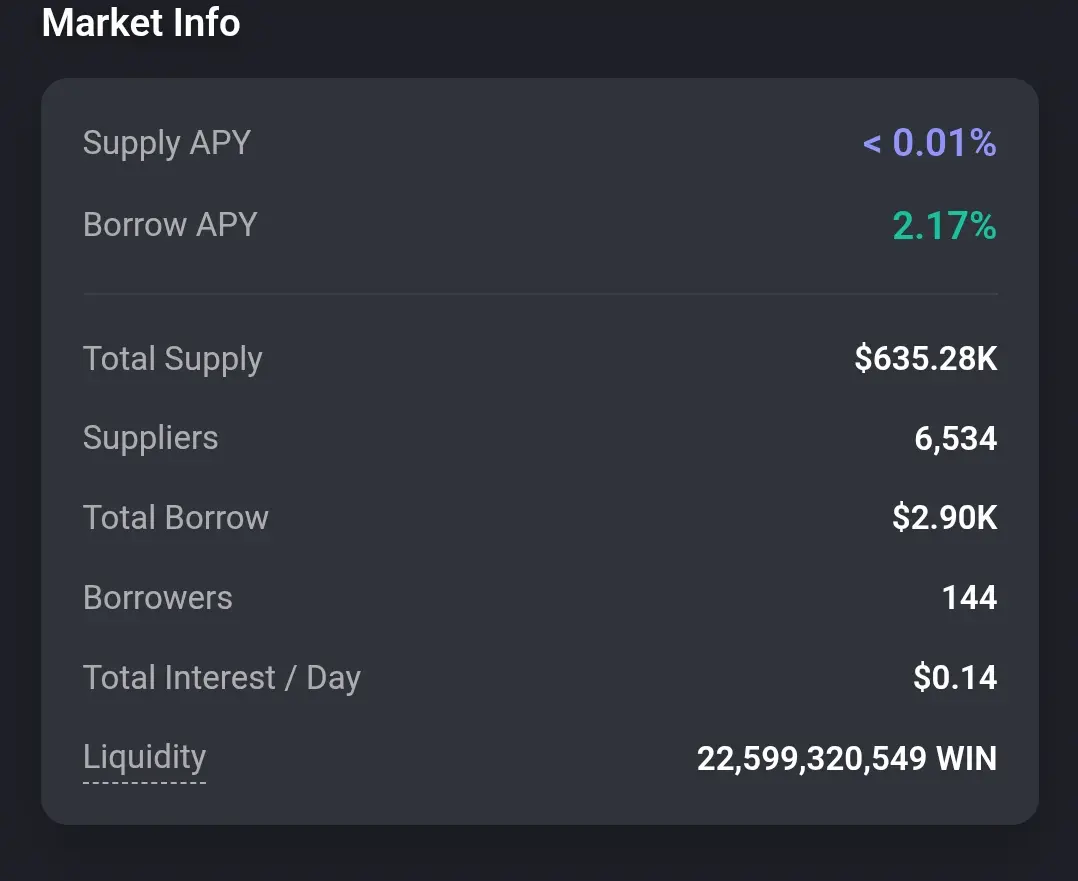Click the Total Supply label

point(172,358)
